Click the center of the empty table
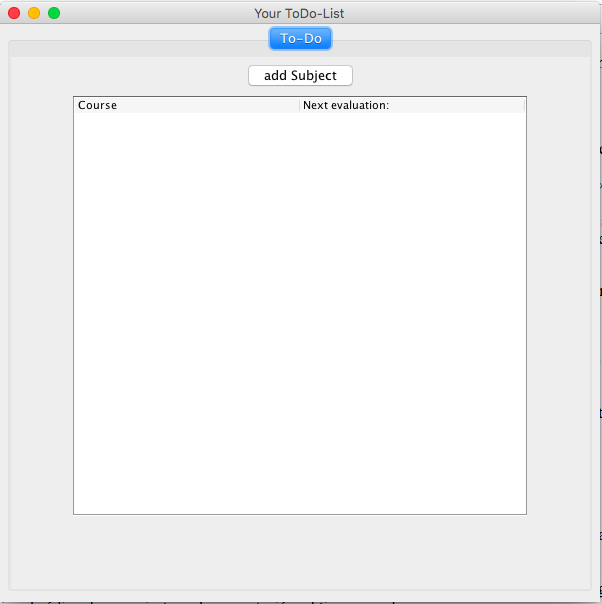Viewport: 602px width, 604px height. pyautogui.click(x=300, y=312)
